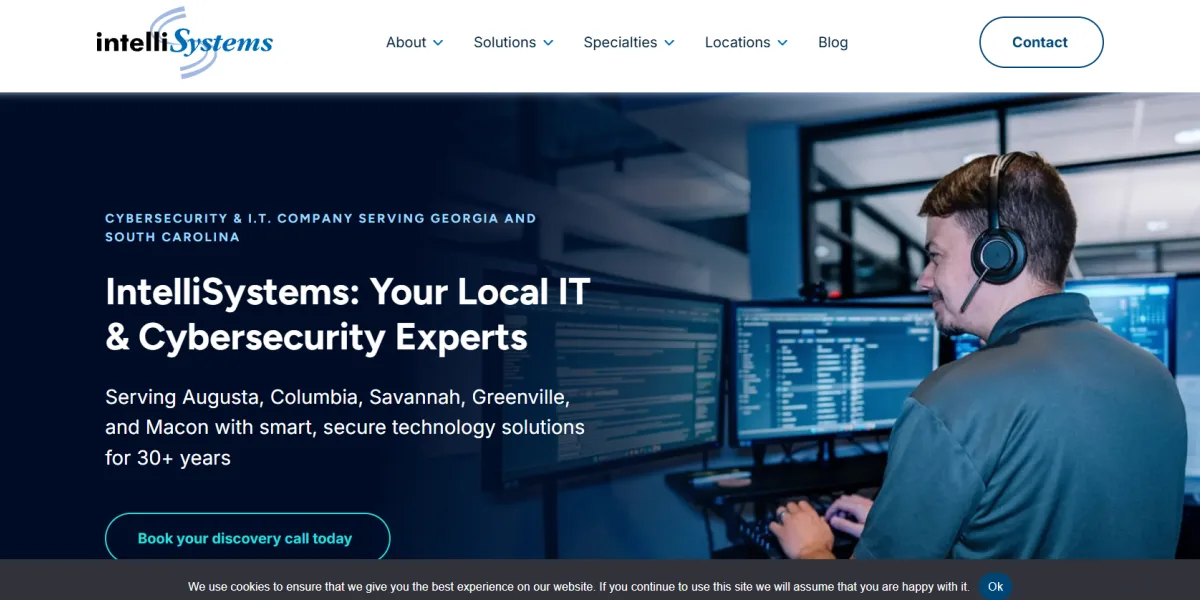Screen dimensions: 1200x600
Task: Open the Solutions menu
Action: tap(505, 42)
